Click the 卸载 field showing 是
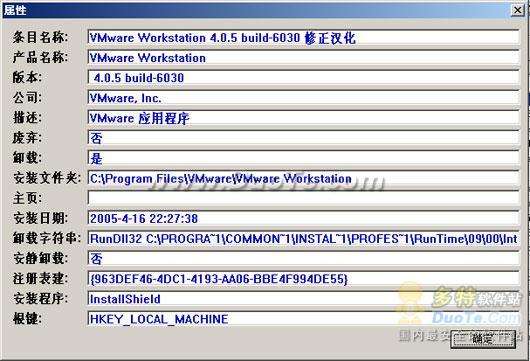530x361 pixels. 303,158
